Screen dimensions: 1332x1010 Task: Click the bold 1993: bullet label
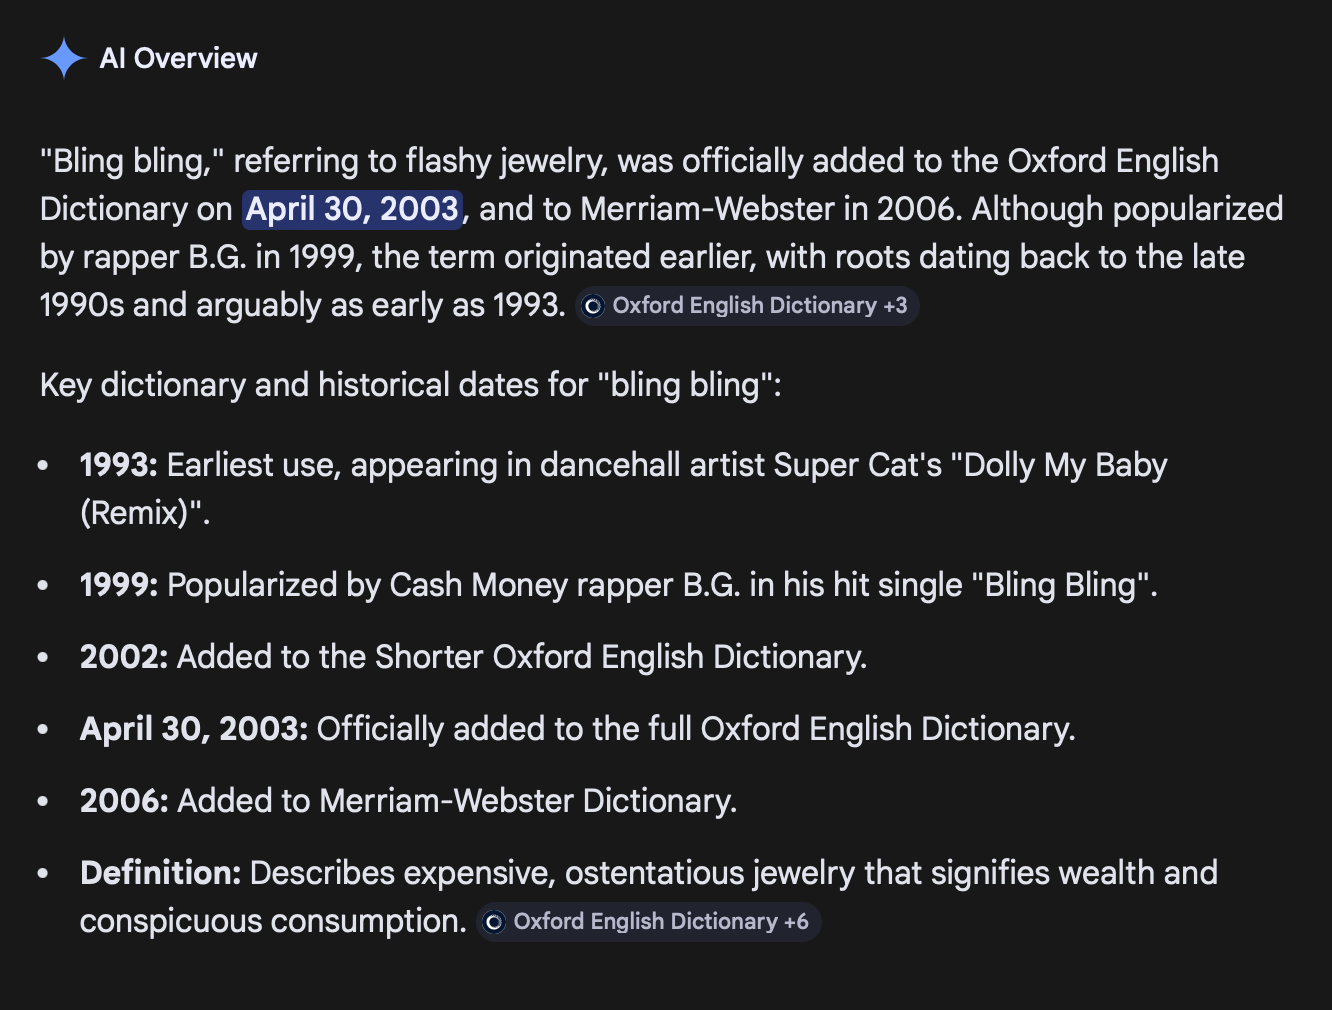click(x=119, y=465)
